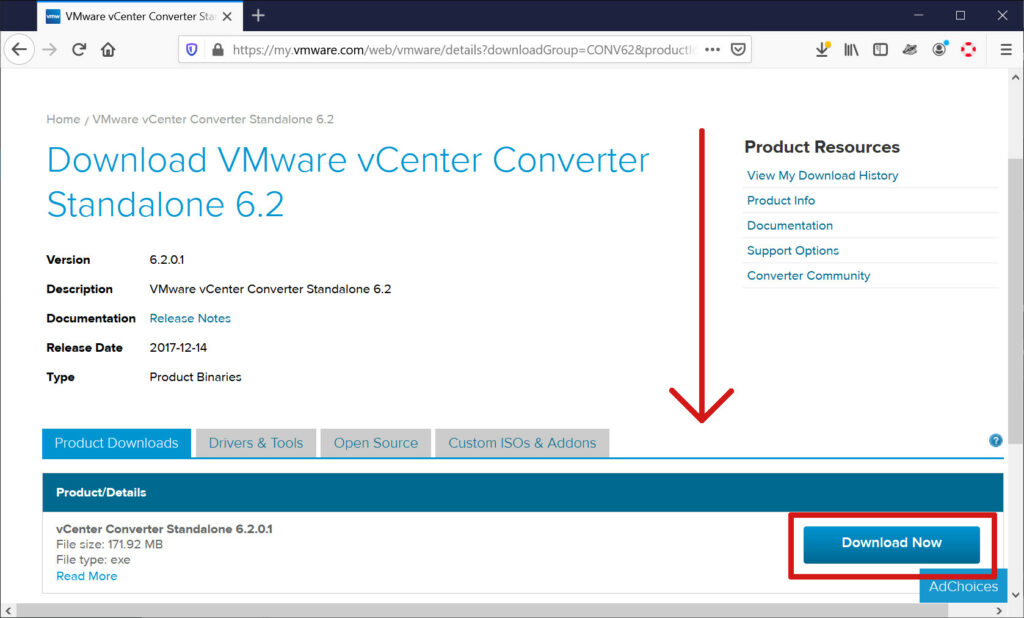Click the scroll down arrow
Image resolution: width=1024 pixels, height=618 pixels.
(x=1016, y=595)
